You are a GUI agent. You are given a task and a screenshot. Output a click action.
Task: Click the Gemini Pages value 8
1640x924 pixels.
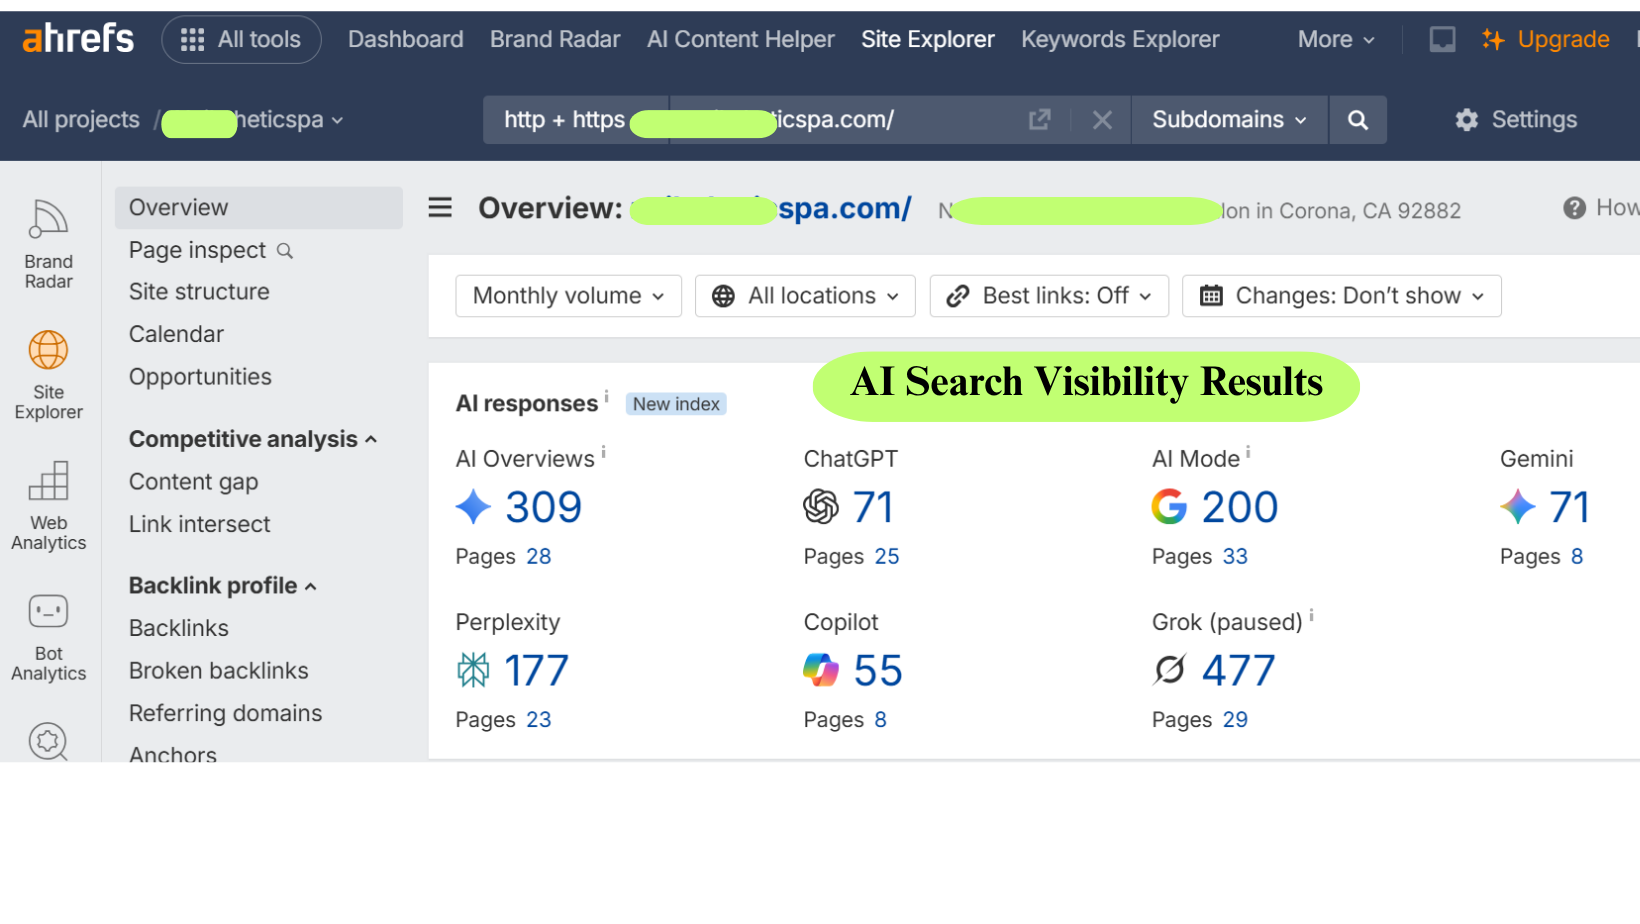(1577, 557)
